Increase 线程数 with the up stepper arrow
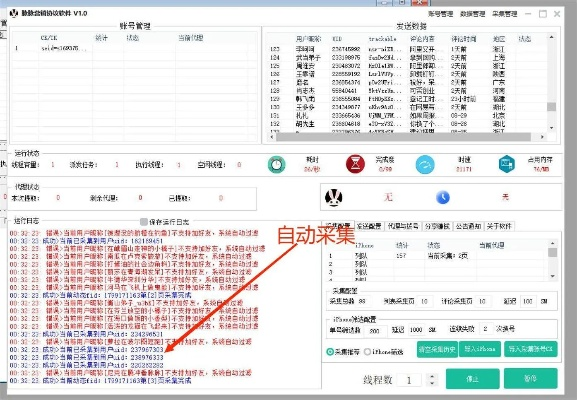Screen dimensions: 577x400 [x=432, y=376]
